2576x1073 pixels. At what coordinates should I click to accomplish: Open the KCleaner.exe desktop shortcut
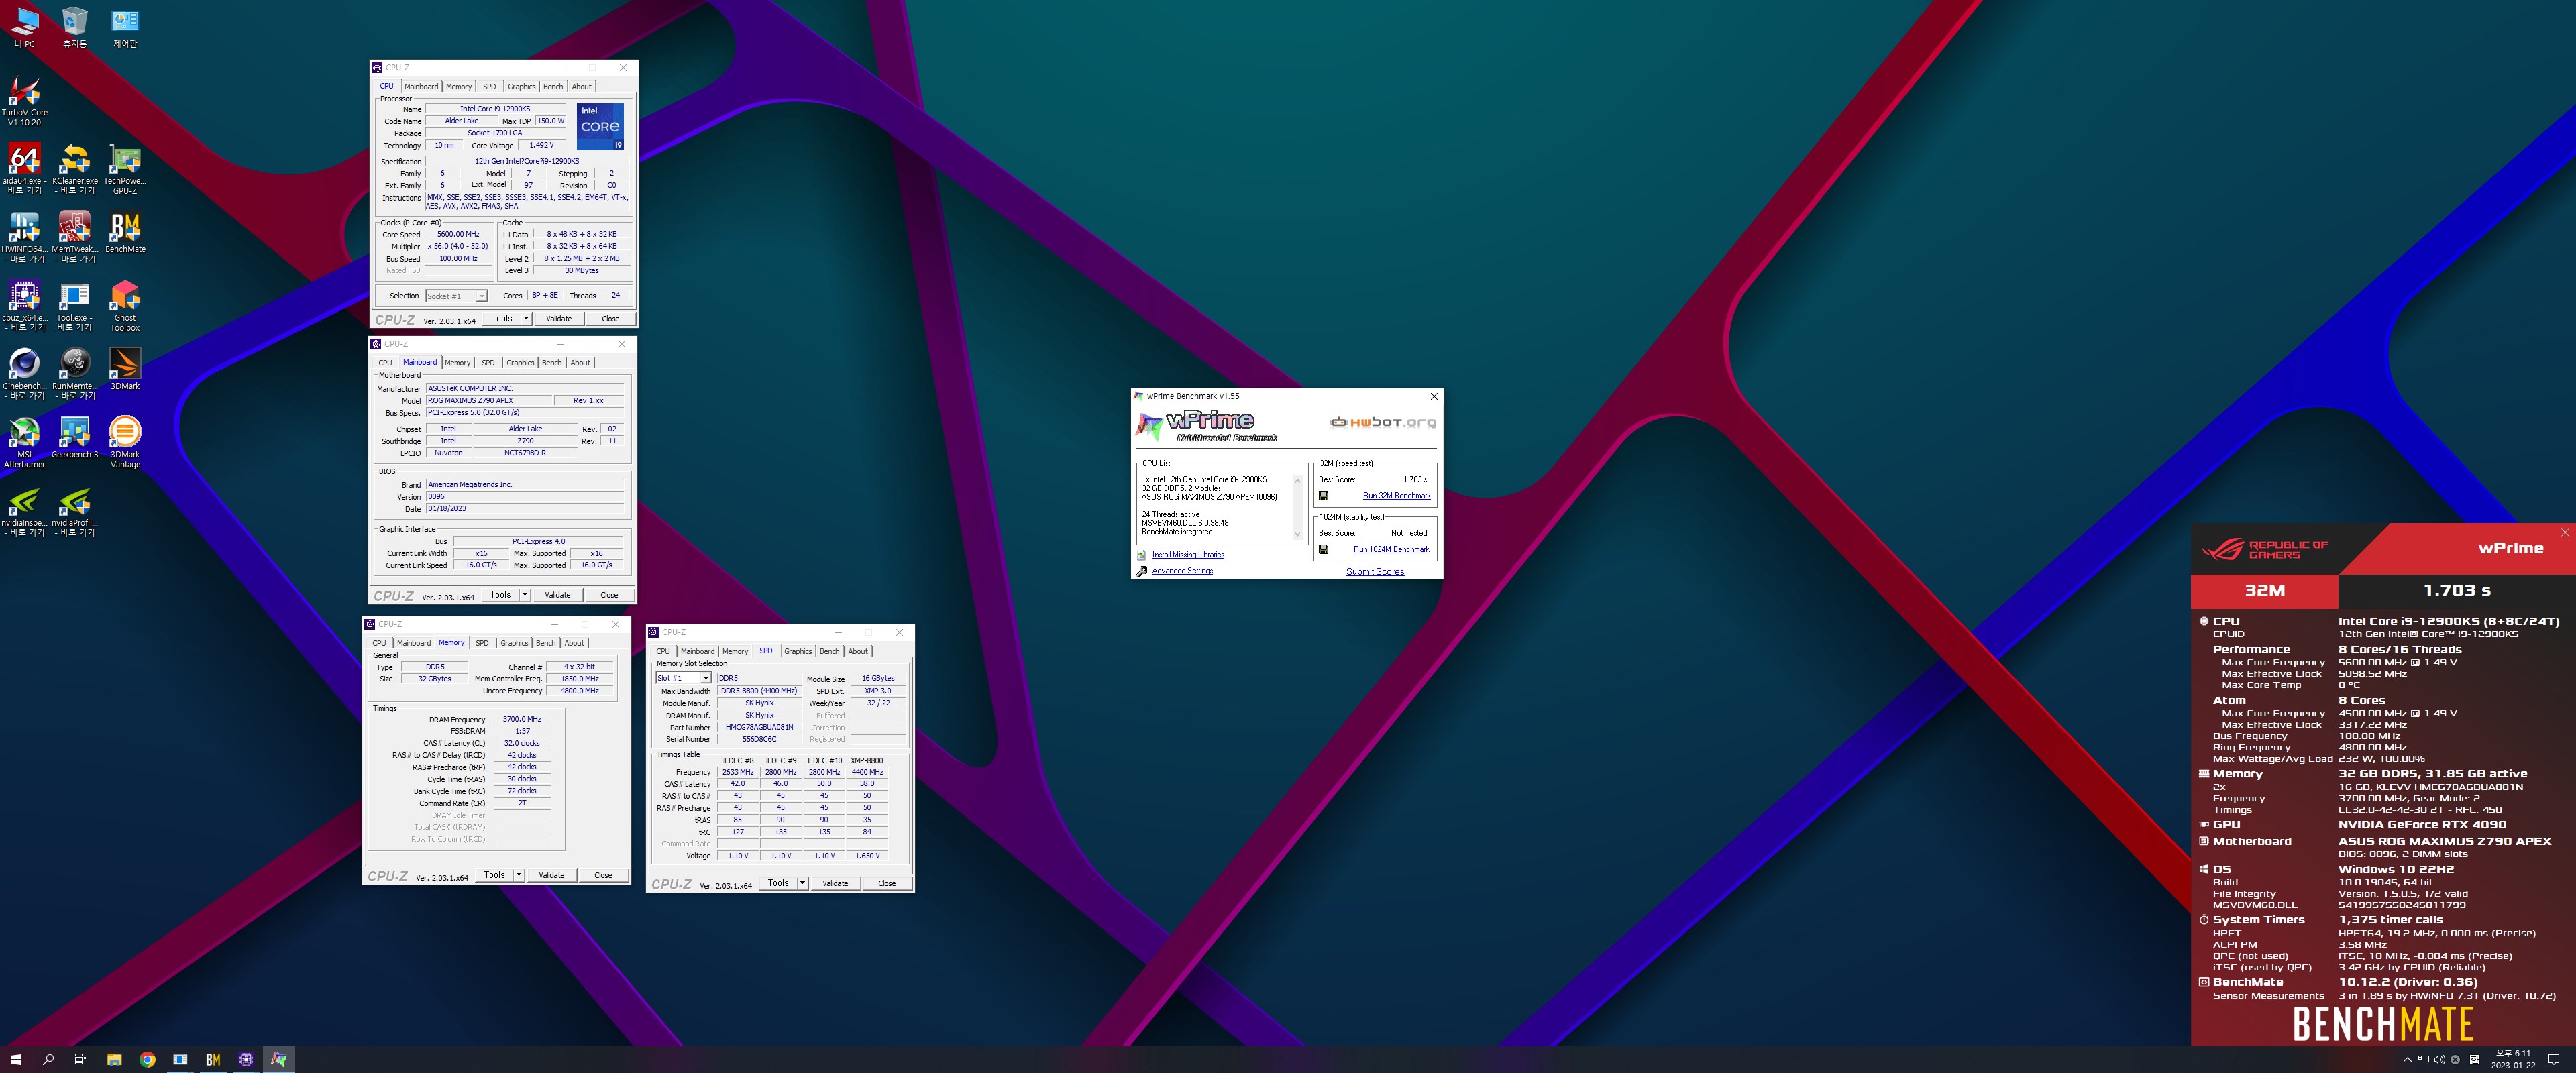pos(75,168)
